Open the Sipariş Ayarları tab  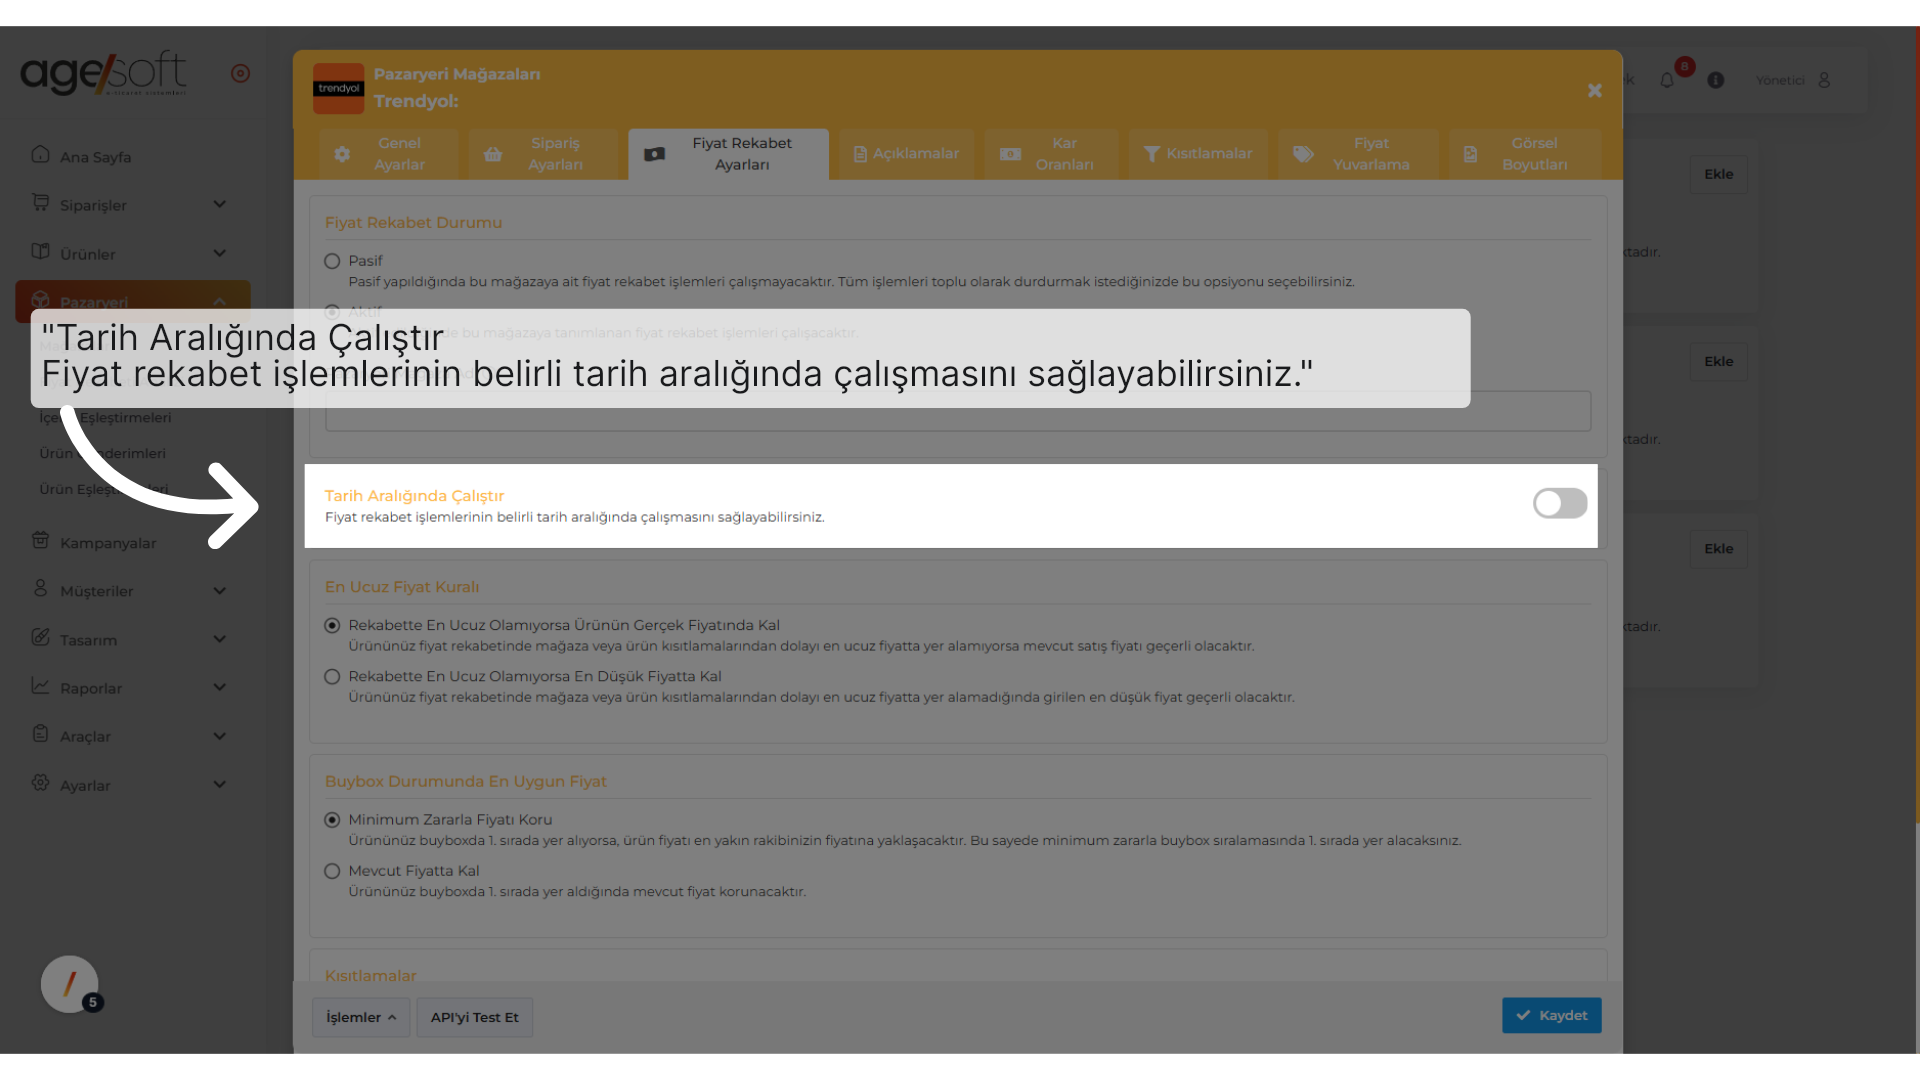click(543, 154)
